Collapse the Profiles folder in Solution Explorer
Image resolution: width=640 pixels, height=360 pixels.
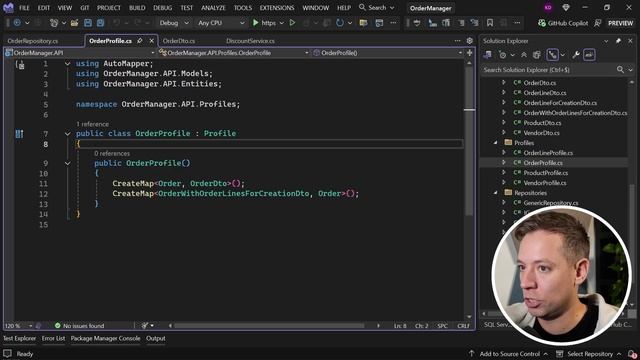[496, 143]
